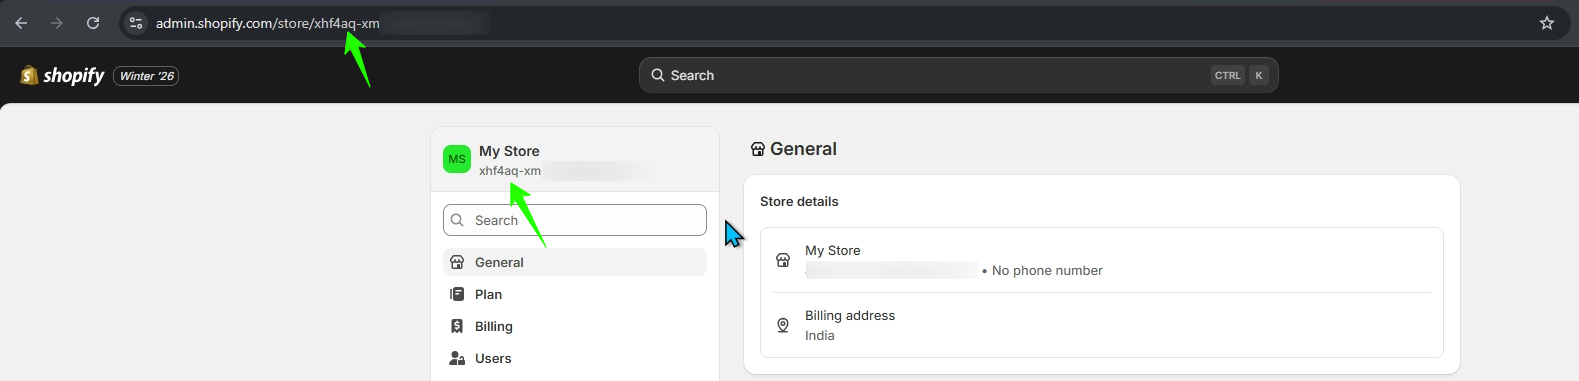The image size is (1579, 381).
Task: Bookmark this page with the star icon
Action: [x=1547, y=23]
